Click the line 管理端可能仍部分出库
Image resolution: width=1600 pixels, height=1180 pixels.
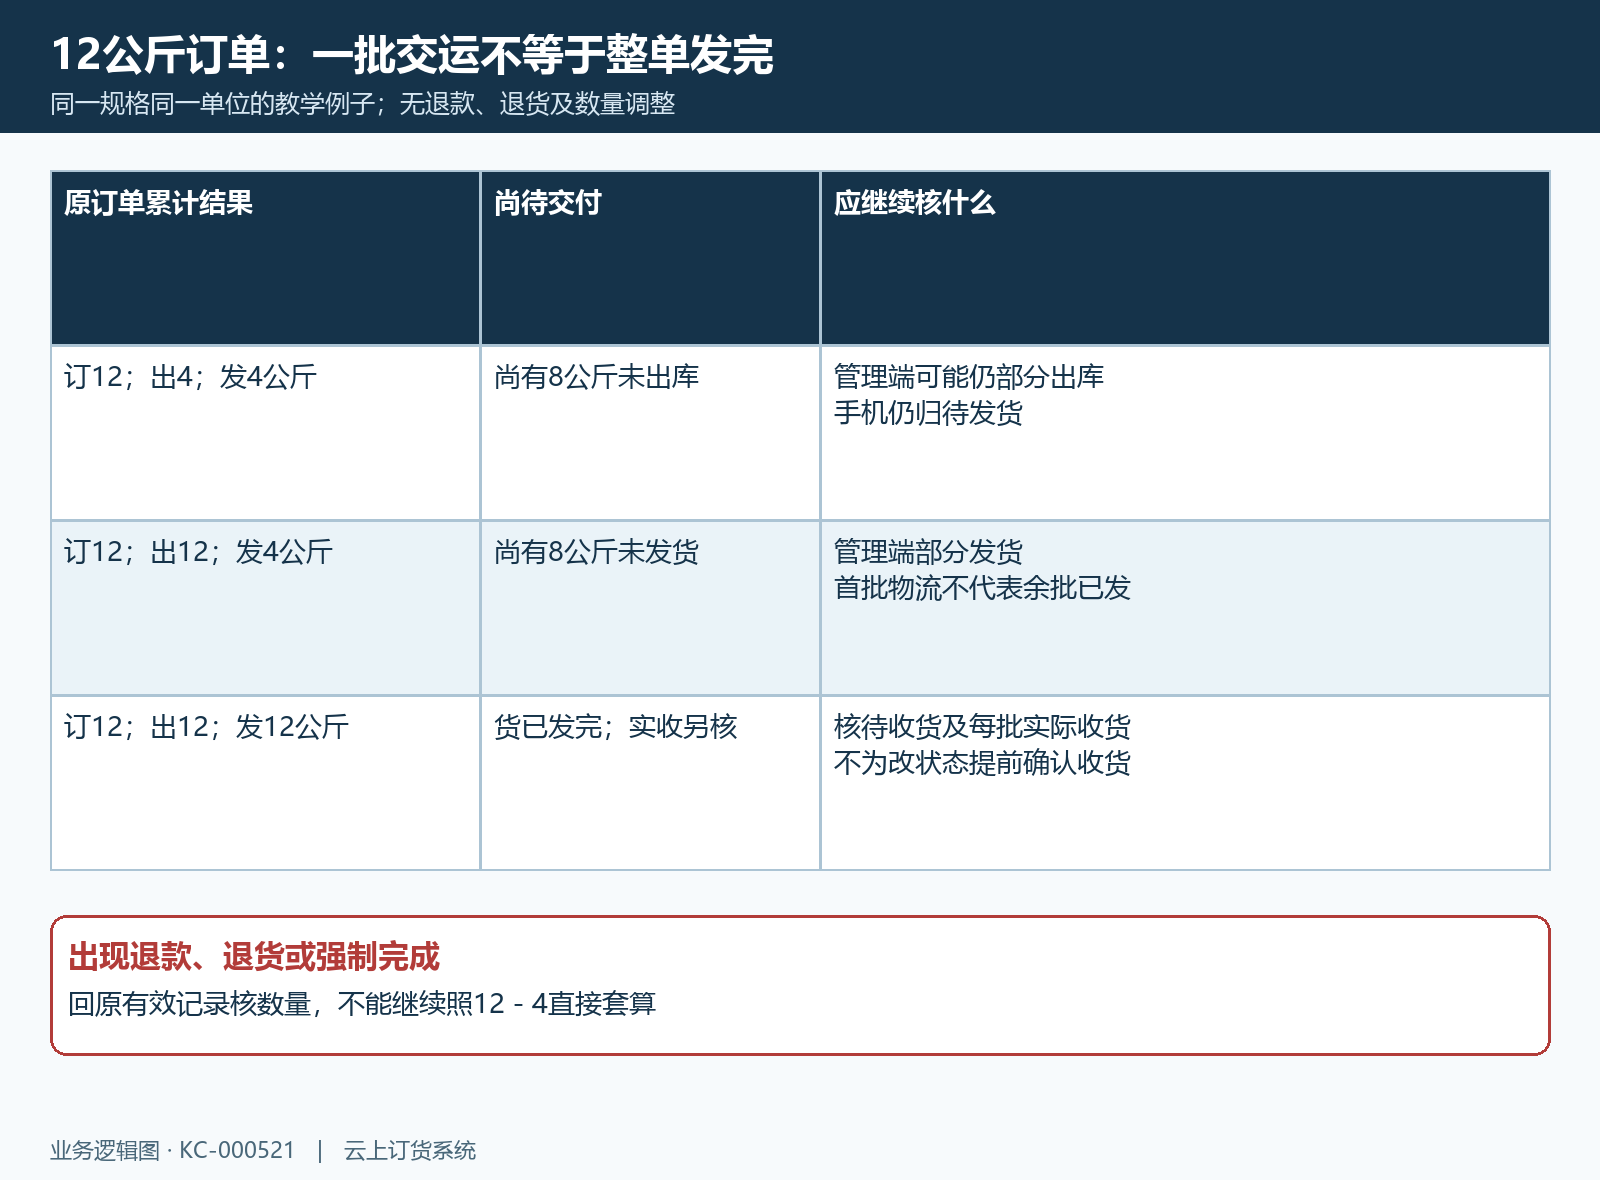969,377
